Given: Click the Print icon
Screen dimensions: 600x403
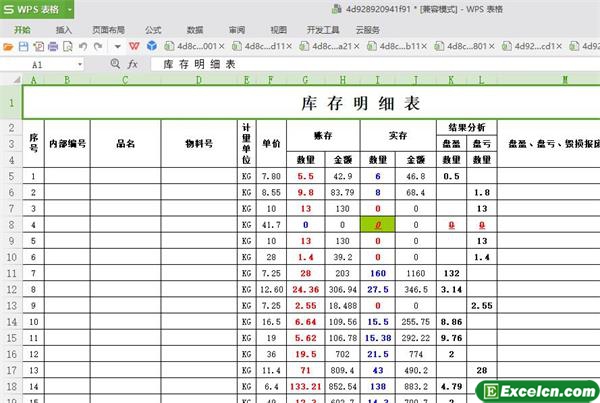Looking at the screenshot, I should (x=53, y=47).
